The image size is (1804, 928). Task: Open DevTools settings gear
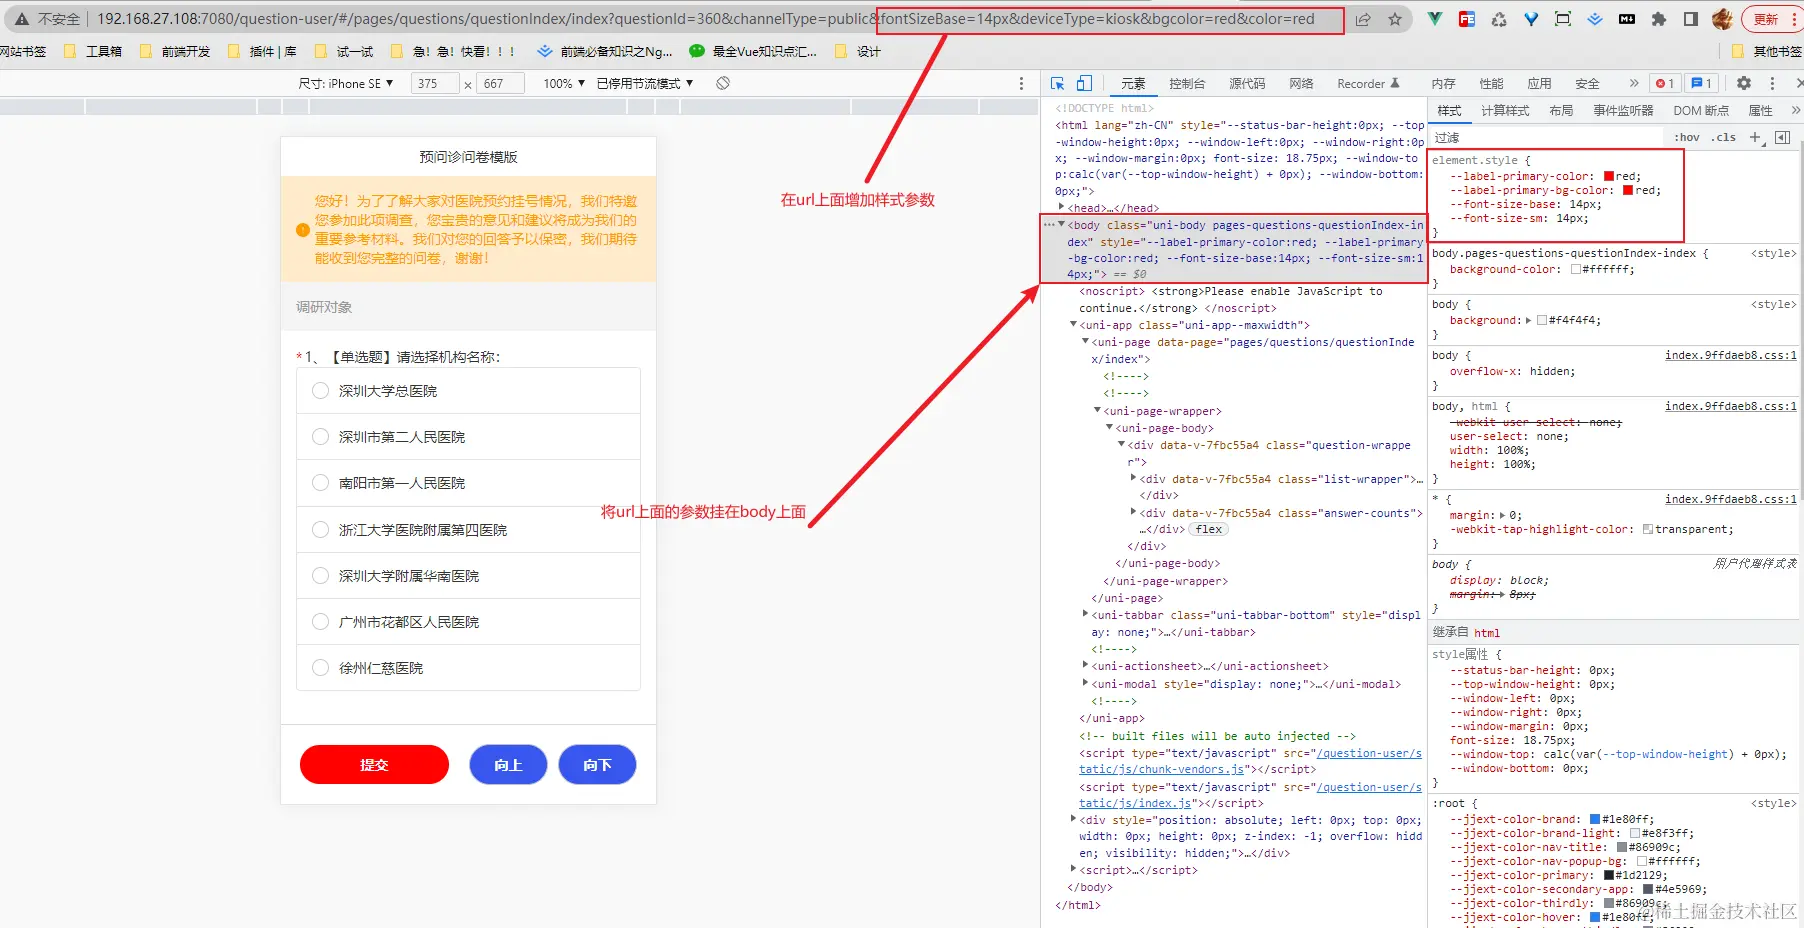point(1744,83)
